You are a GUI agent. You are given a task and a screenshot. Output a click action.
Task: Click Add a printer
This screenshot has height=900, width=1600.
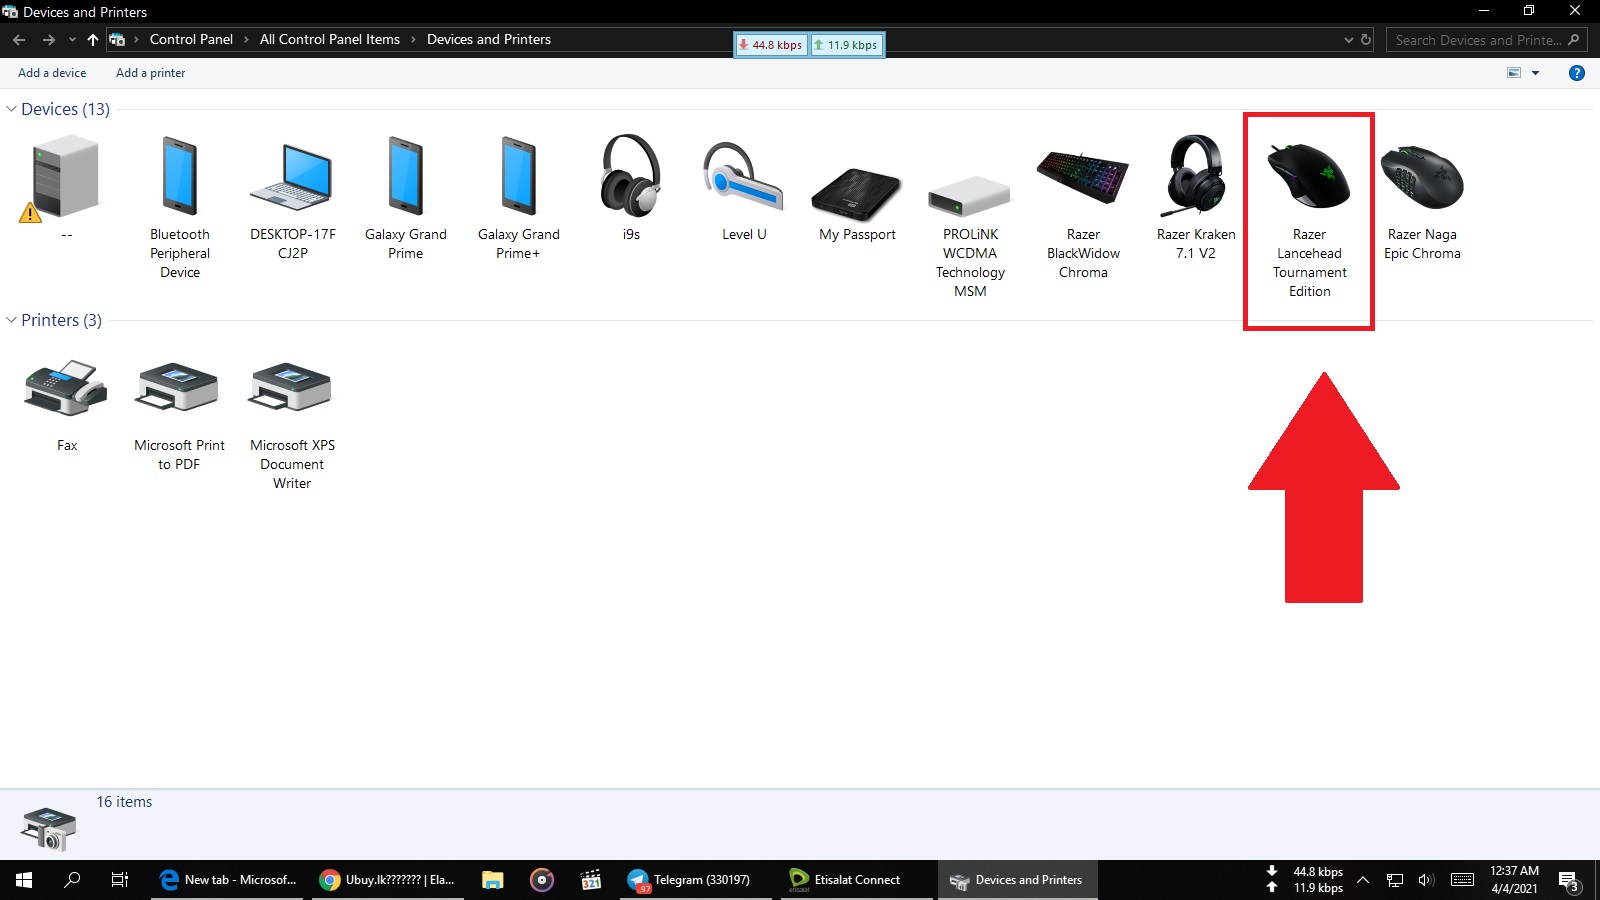coord(150,73)
